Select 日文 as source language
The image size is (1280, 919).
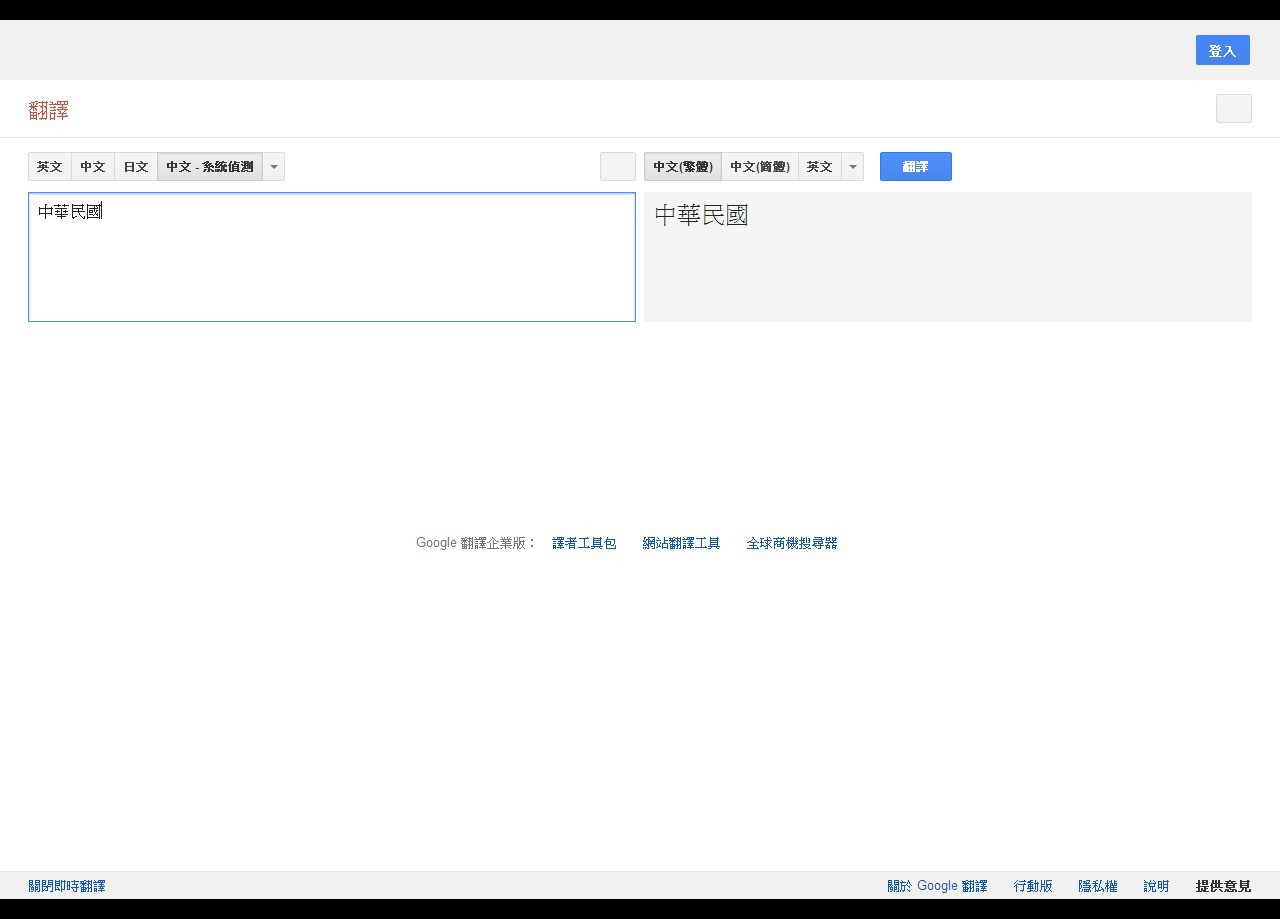[136, 167]
